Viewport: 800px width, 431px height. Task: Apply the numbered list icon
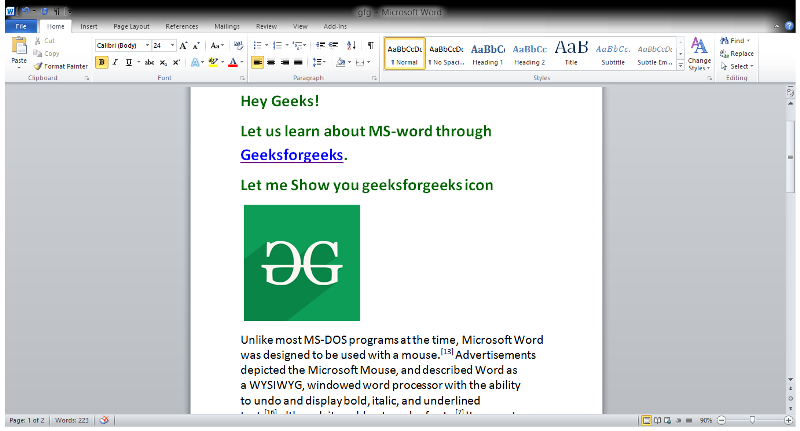[277, 45]
